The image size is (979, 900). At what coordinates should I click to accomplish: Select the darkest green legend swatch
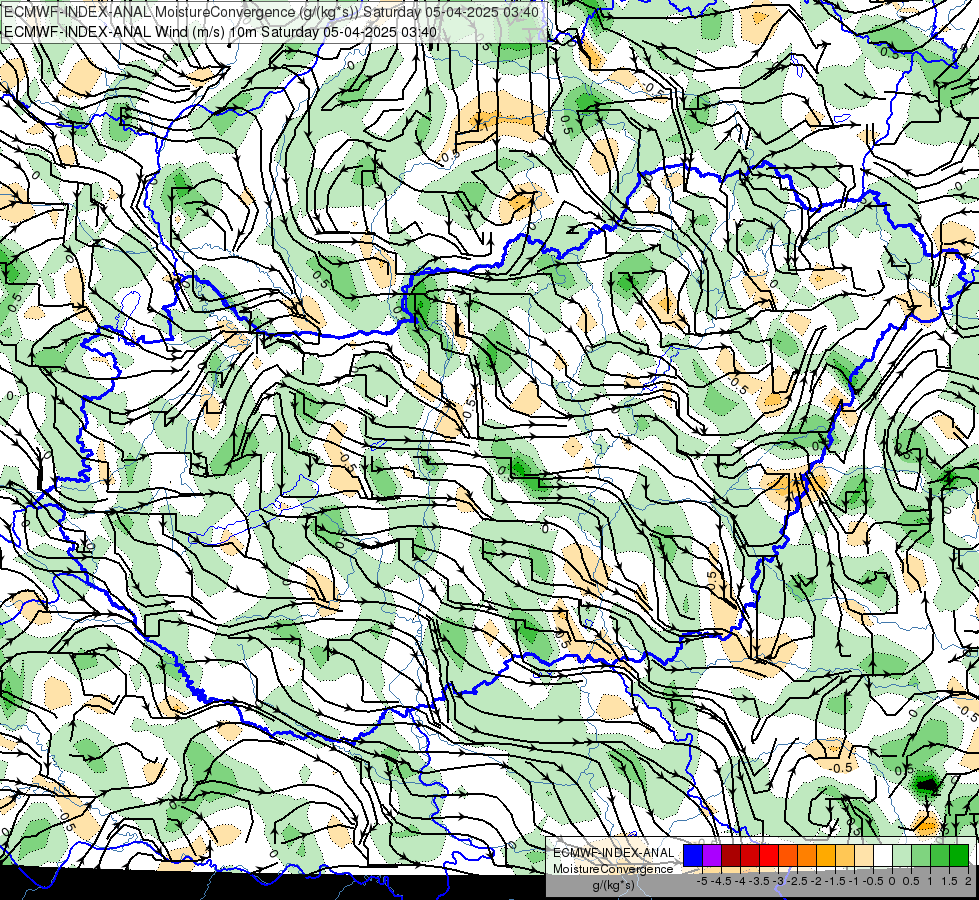[x=959, y=855]
